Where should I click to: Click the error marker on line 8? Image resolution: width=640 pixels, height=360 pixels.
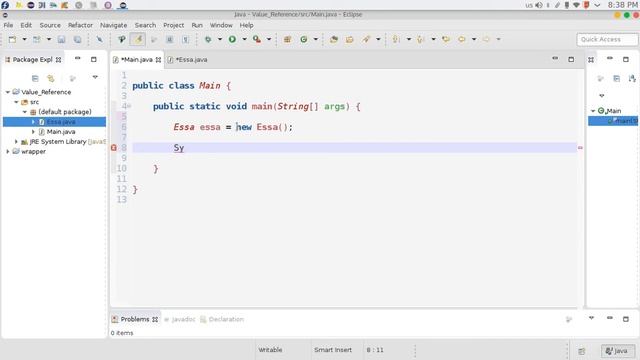pyautogui.click(x=114, y=148)
